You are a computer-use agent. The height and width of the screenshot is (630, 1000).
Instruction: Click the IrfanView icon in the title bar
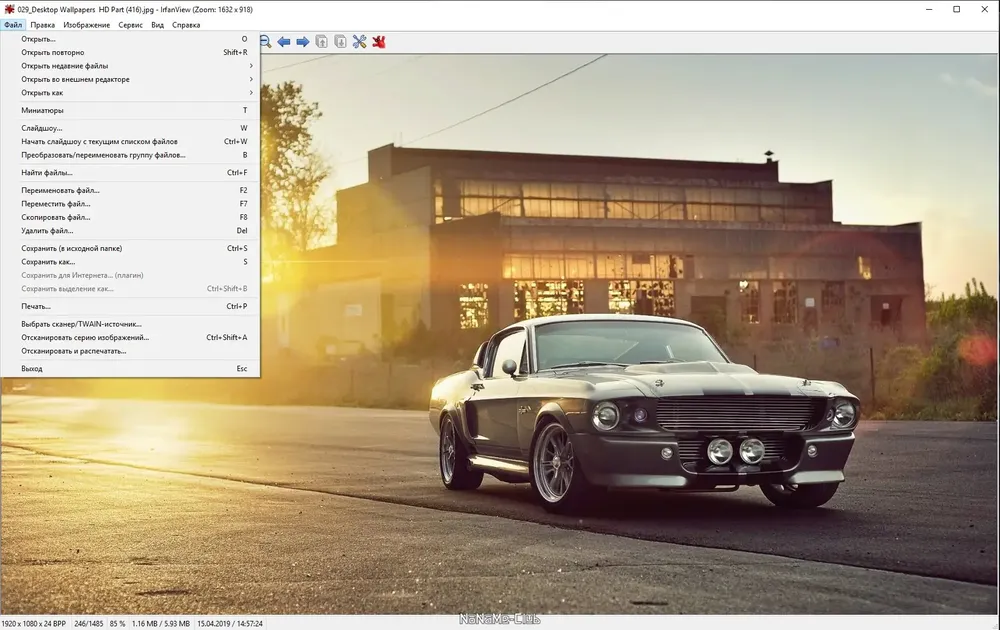(9, 10)
